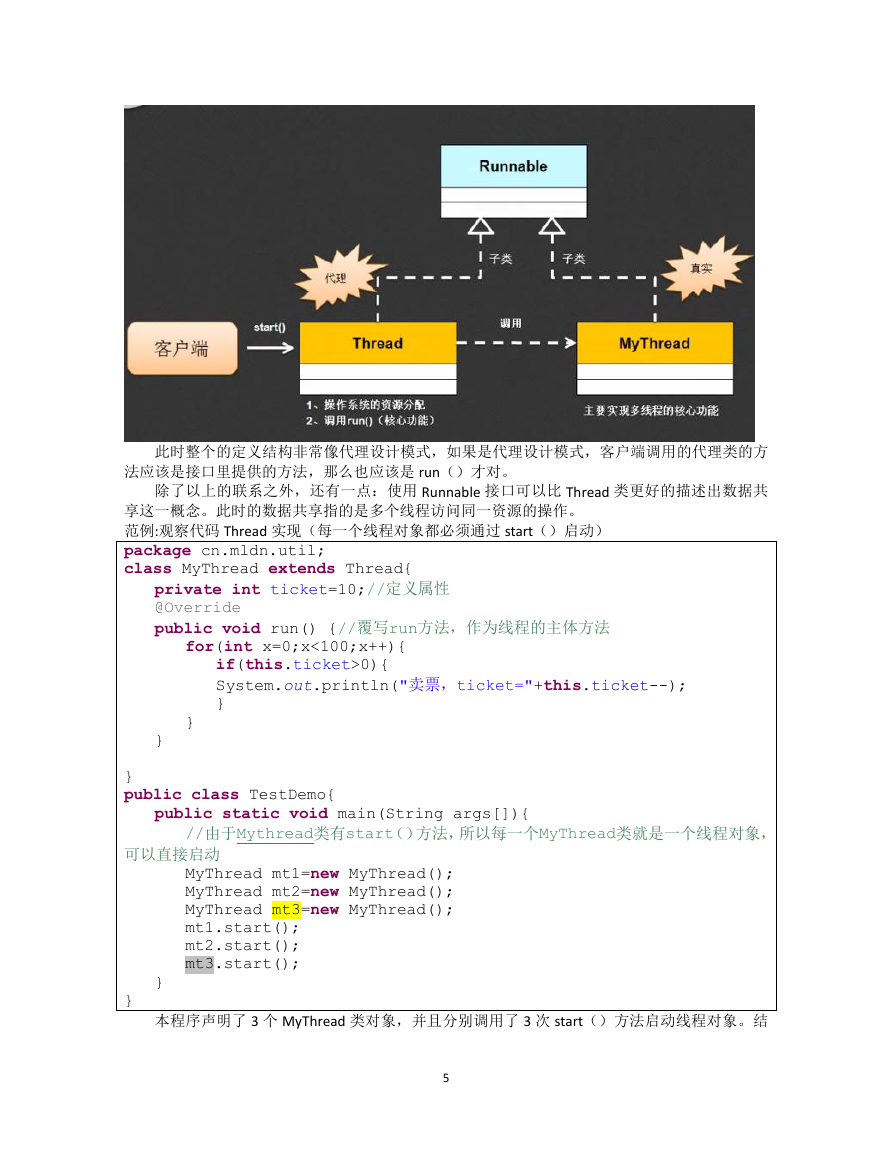Viewport: 893px width, 1155px height.
Task: Click the "@Override" annotation
Action: [x=197, y=608]
